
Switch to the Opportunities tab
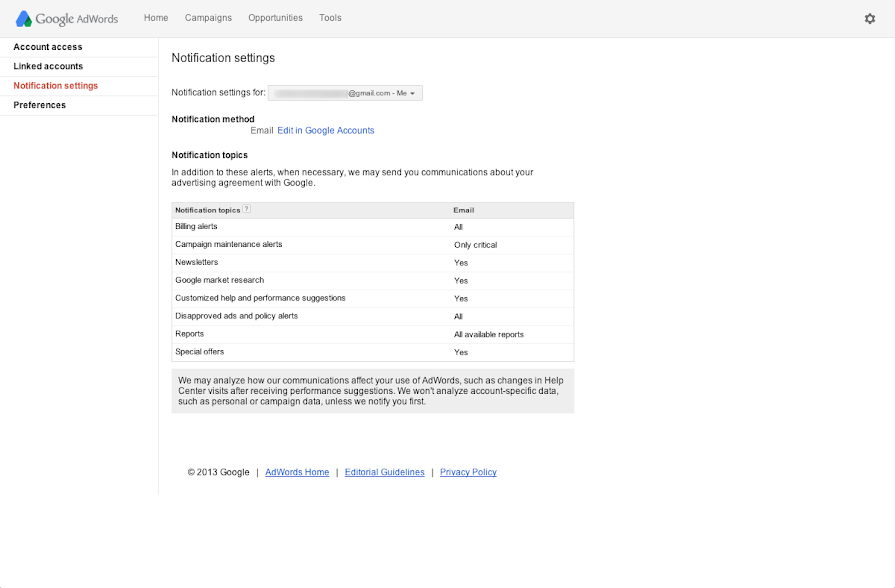coord(275,18)
